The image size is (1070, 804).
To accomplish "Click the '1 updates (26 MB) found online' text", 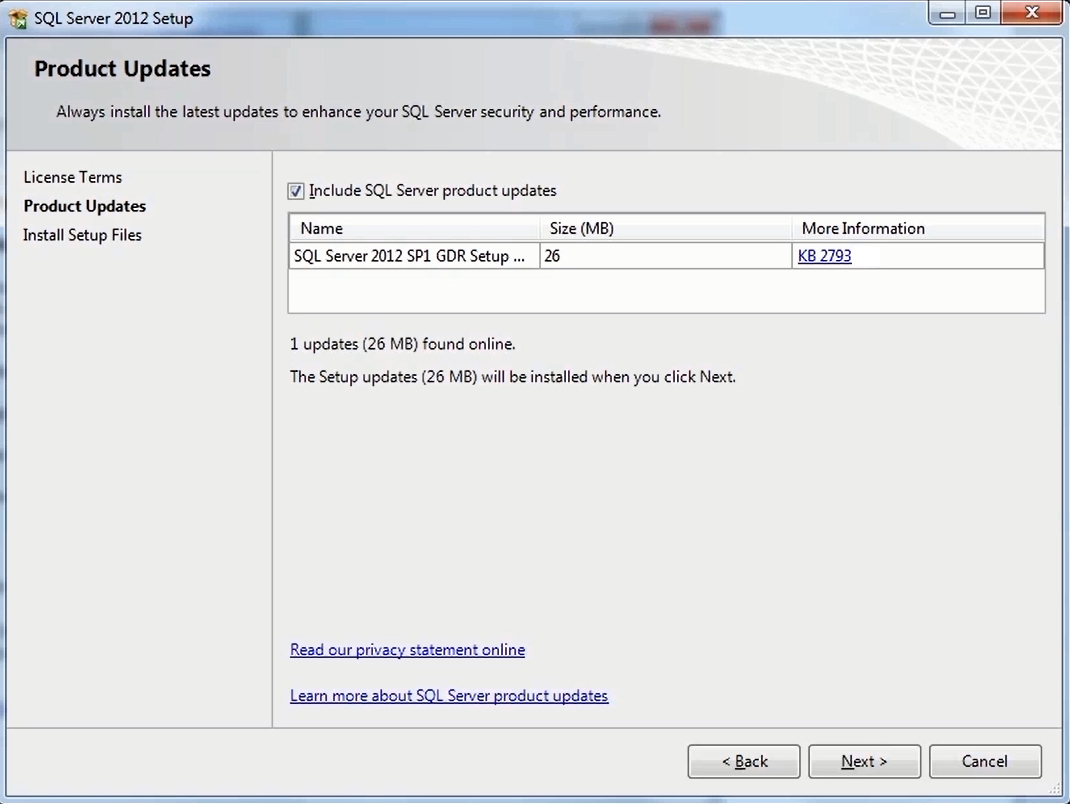I will [x=403, y=344].
